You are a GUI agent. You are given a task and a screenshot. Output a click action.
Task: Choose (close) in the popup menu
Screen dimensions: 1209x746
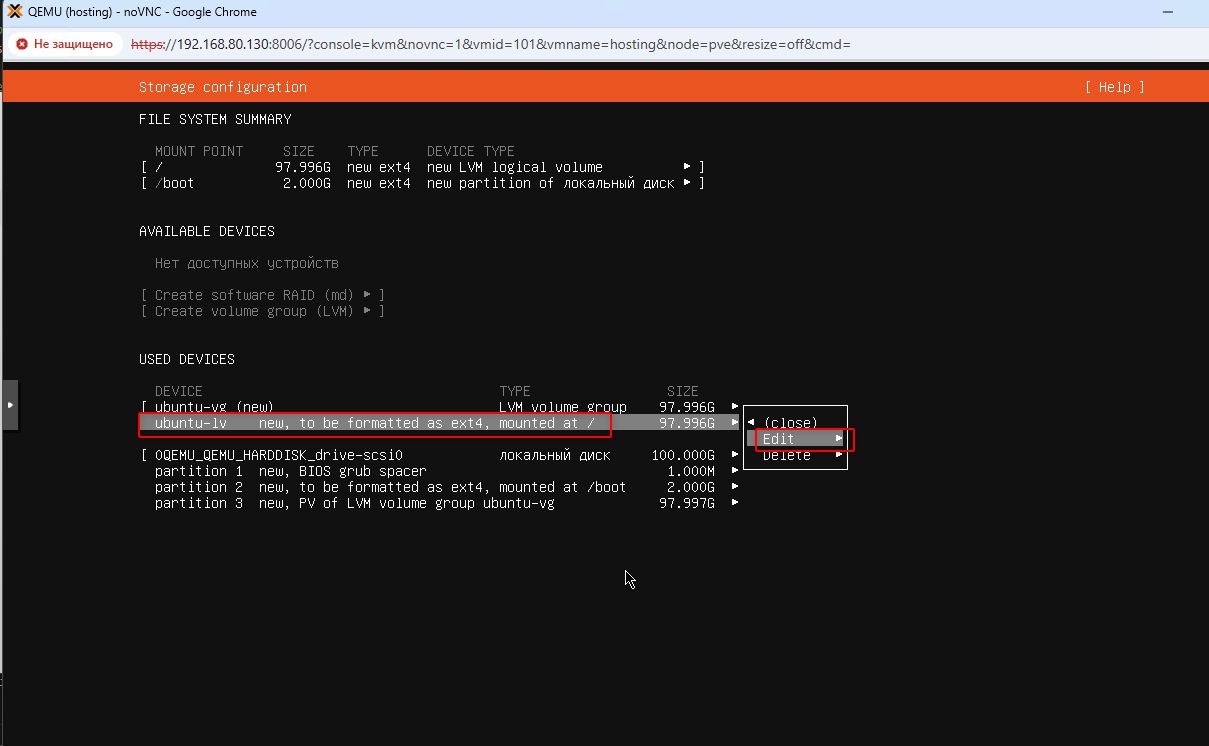click(790, 423)
